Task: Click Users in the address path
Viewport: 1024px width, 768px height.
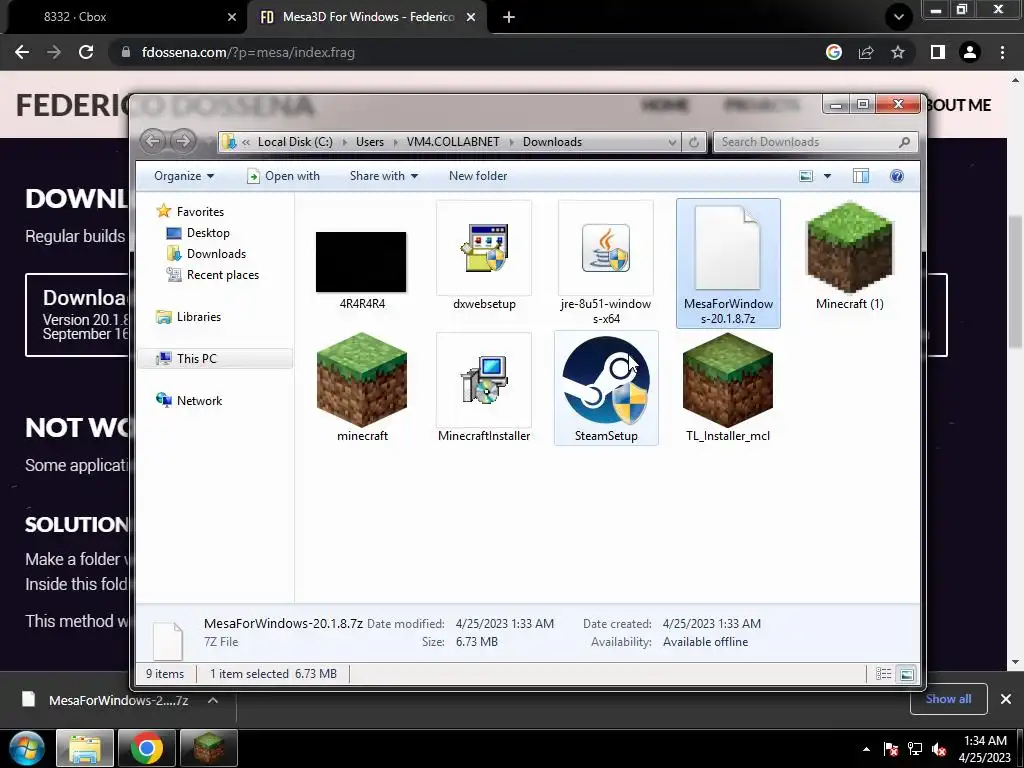Action: coord(370,142)
